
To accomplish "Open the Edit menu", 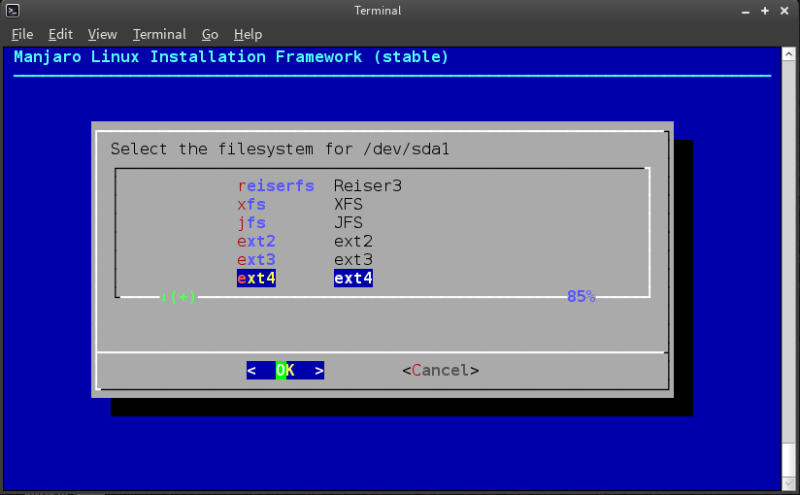I will pos(60,34).
